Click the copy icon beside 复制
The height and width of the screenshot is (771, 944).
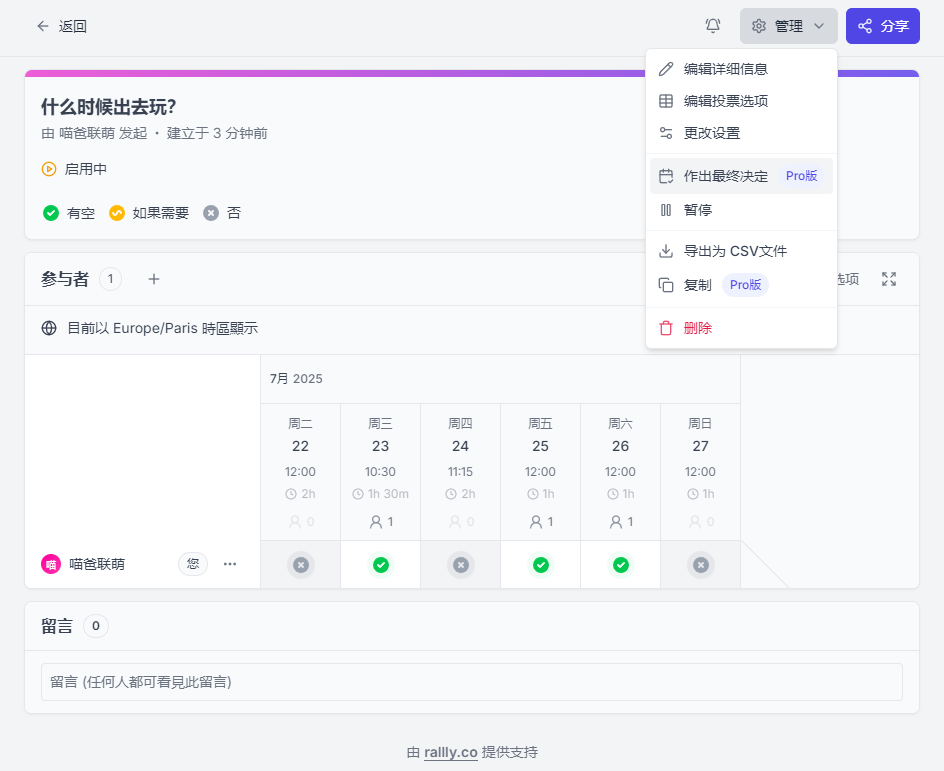pyautogui.click(x=666, y=285)
